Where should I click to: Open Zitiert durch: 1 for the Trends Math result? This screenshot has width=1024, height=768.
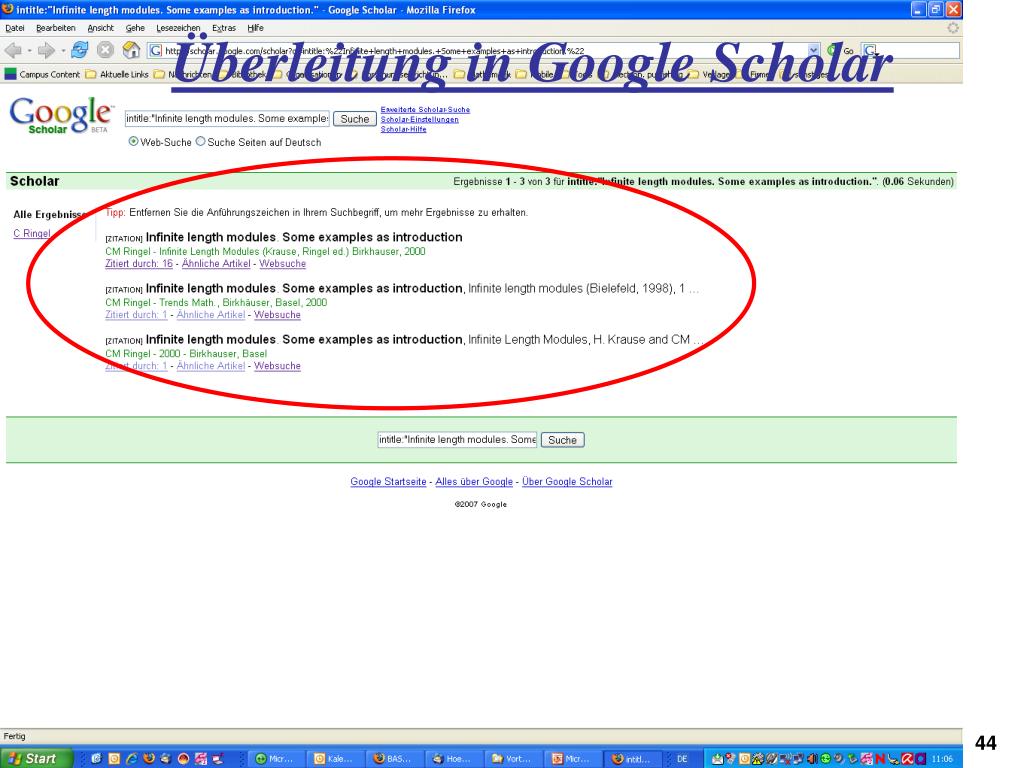pos(136,315)
